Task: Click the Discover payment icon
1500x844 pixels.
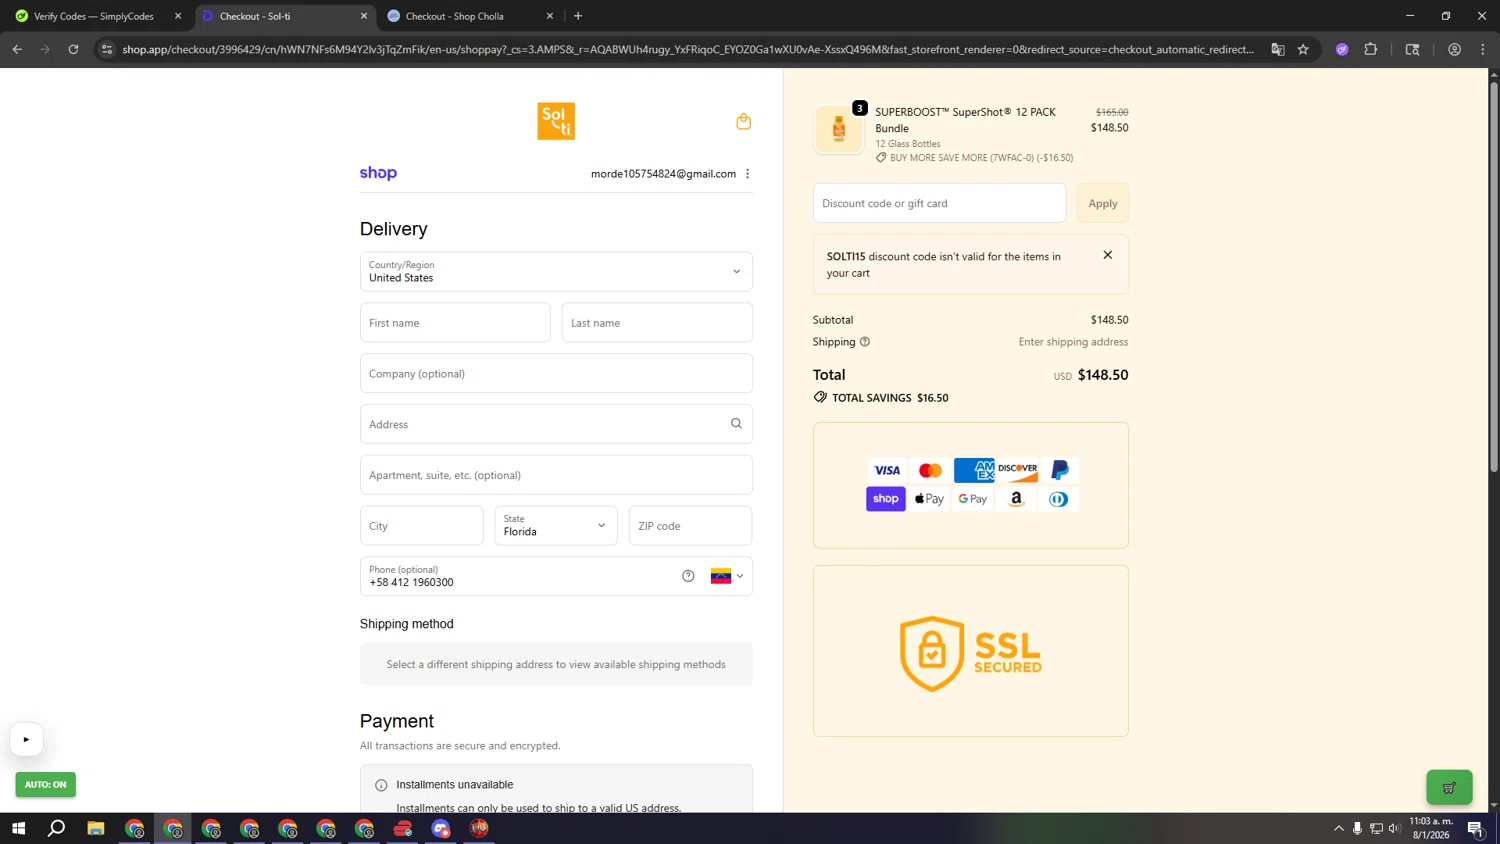Action: pos(1017,470)
